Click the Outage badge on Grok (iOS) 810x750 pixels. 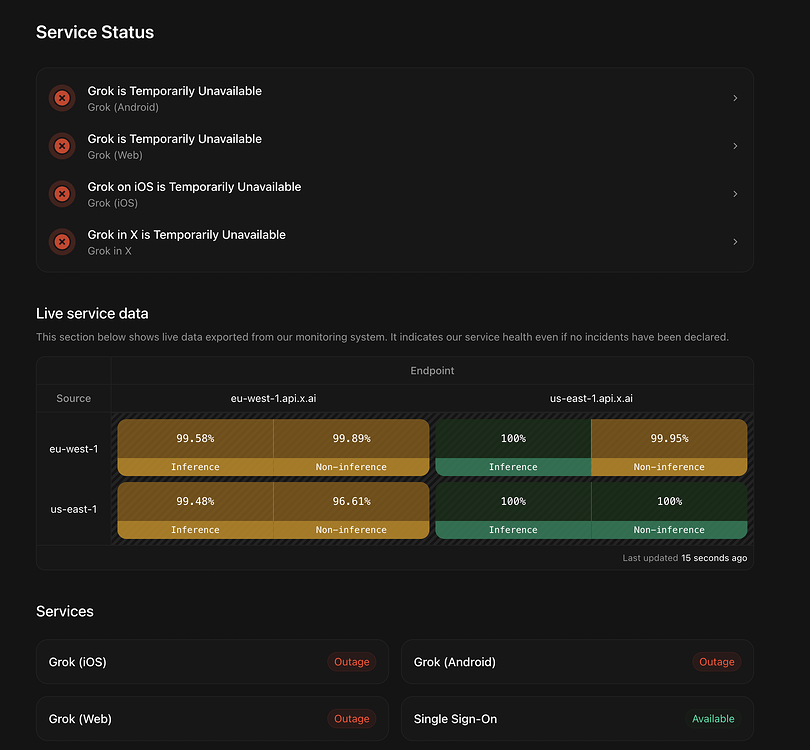351,662
